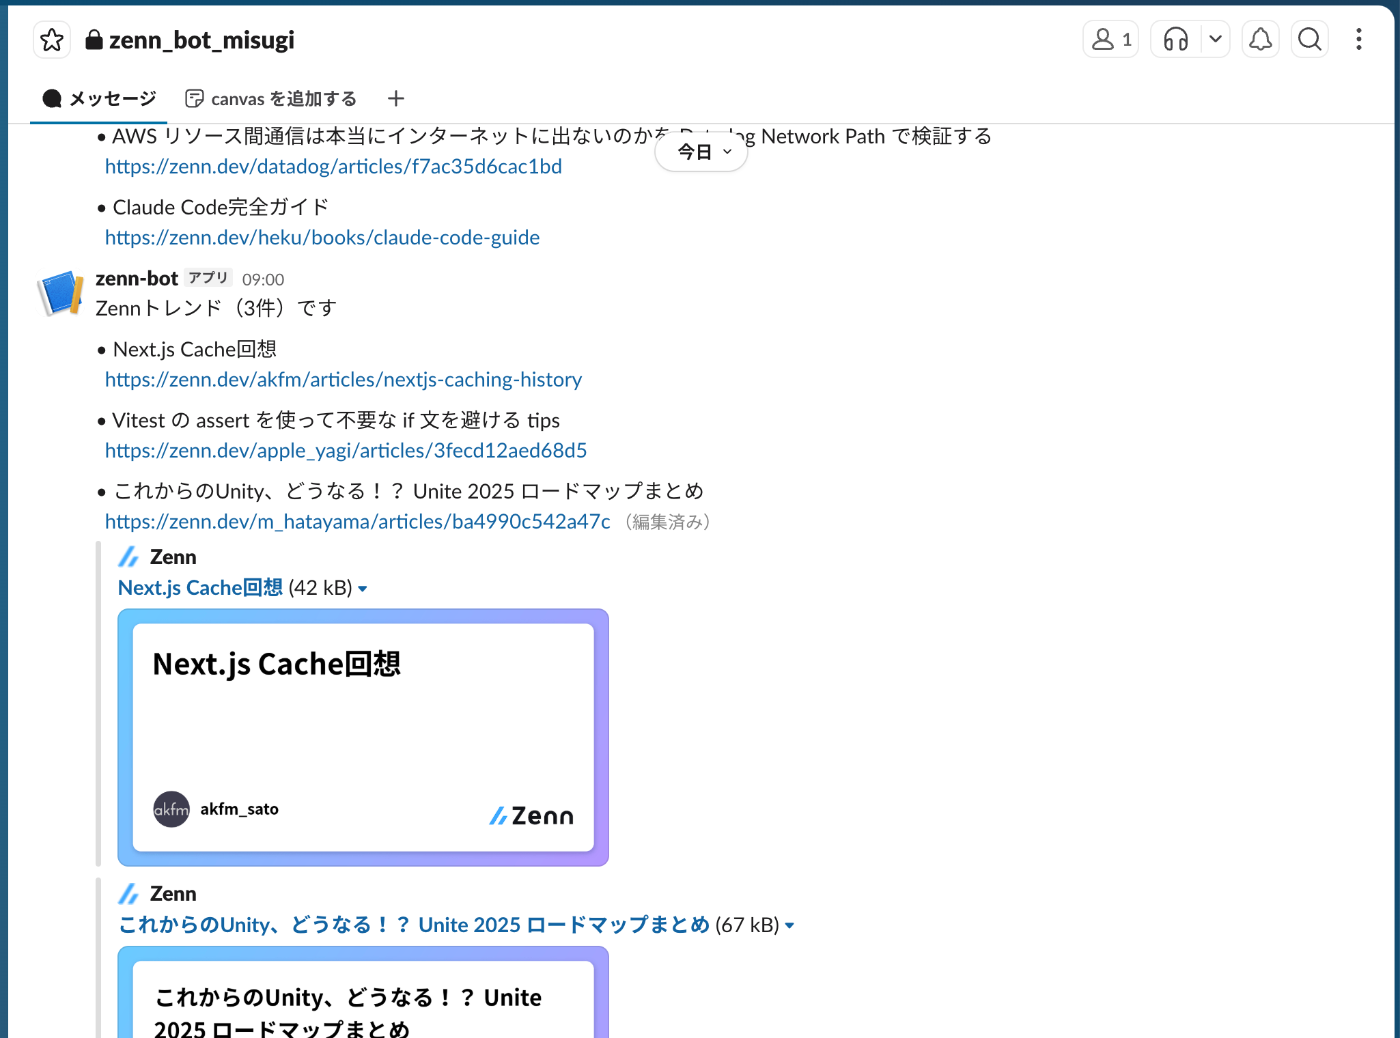Screen dimensions: 1400x1038
Task: Add a new tab with plus icon
Action: pos(396,98)
